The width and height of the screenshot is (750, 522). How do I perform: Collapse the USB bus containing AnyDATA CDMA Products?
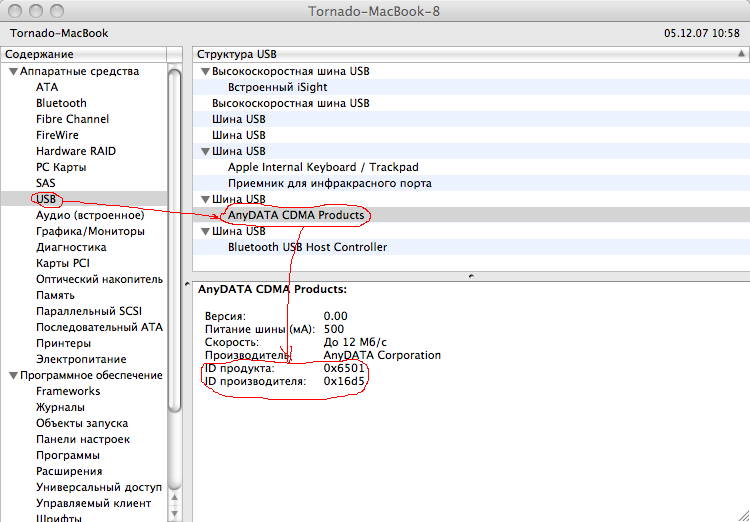pos(205,200)
